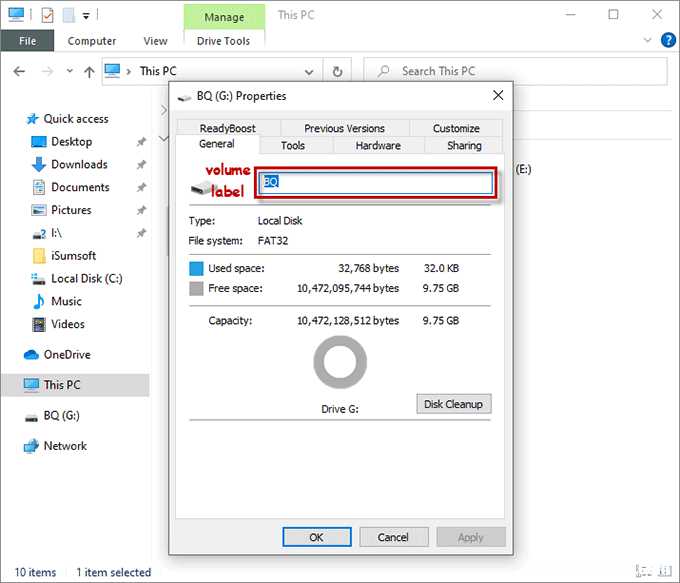
Task: Unpin Desktop using its pin icon
Action: [141, 142]
